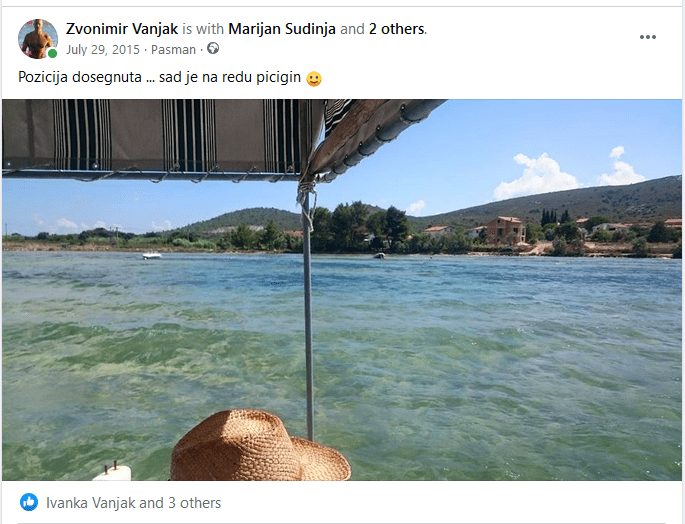Click the smiley emoji in the post text
The width and height of the screenshot is (685, 524).
pos(314,79)
